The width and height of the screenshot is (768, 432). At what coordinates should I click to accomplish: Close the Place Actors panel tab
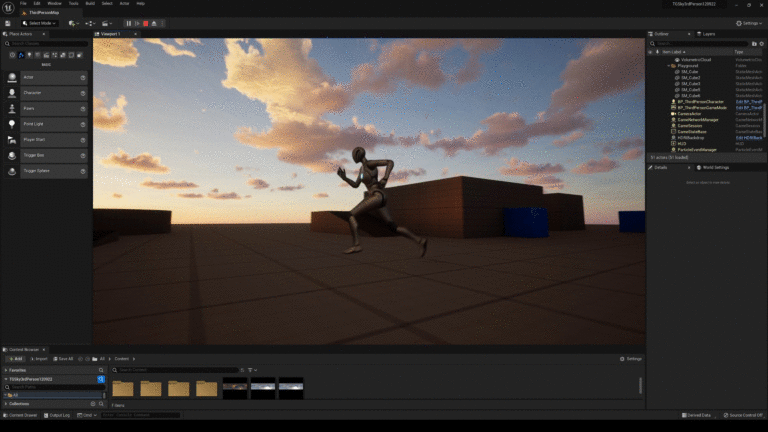click(44, 34)
